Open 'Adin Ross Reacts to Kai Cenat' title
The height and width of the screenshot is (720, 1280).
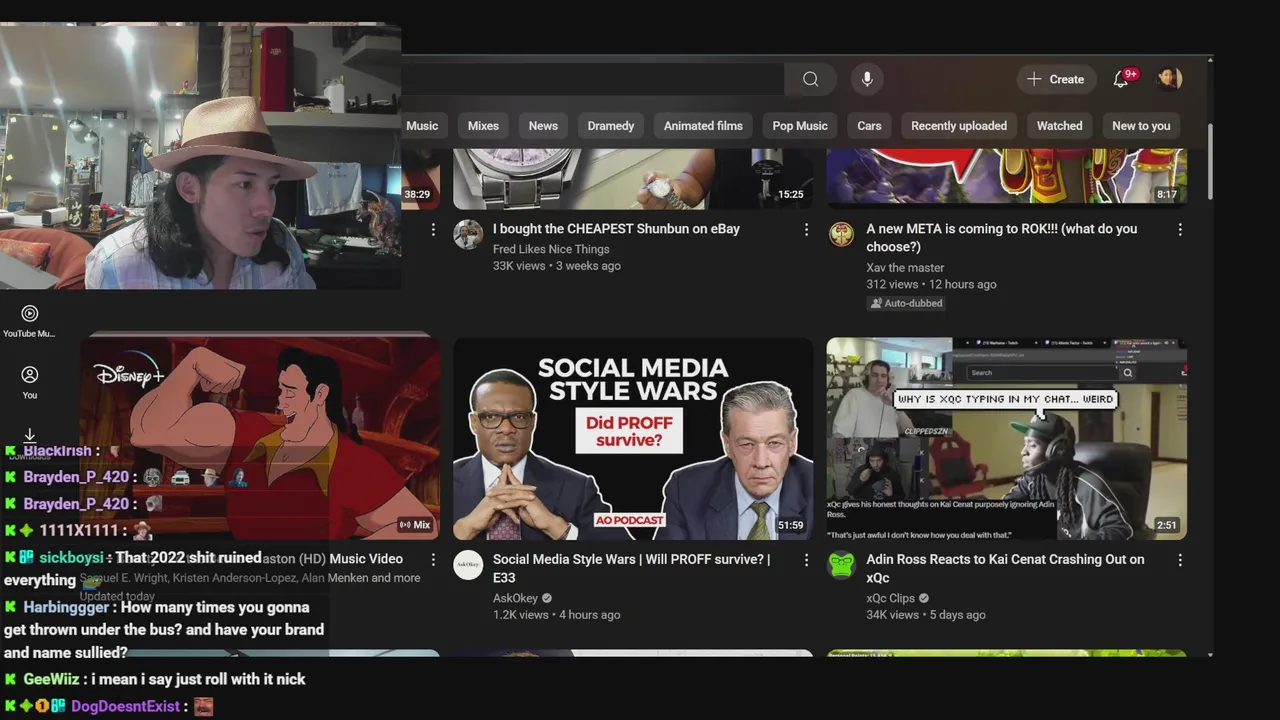tap(1005, 568)
